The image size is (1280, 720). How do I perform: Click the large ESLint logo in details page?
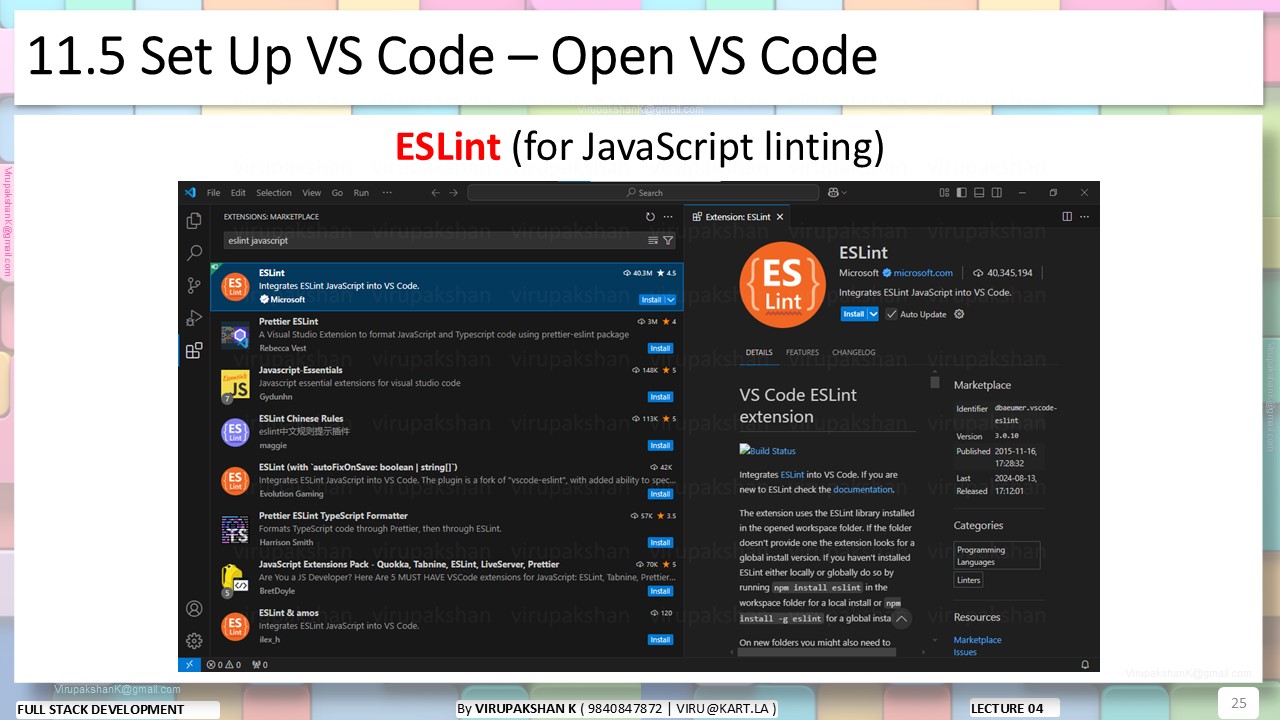782,285
